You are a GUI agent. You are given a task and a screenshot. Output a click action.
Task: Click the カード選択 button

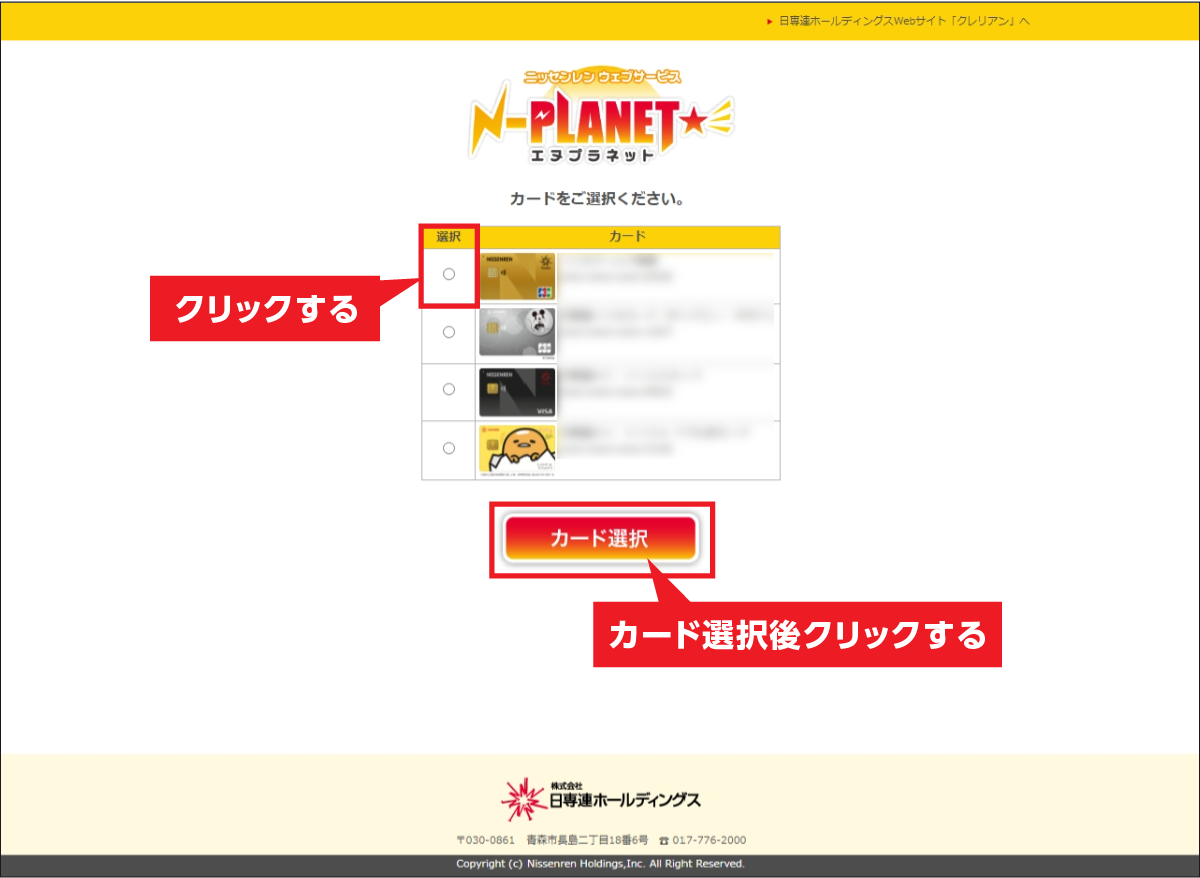(x=600, y=539)
